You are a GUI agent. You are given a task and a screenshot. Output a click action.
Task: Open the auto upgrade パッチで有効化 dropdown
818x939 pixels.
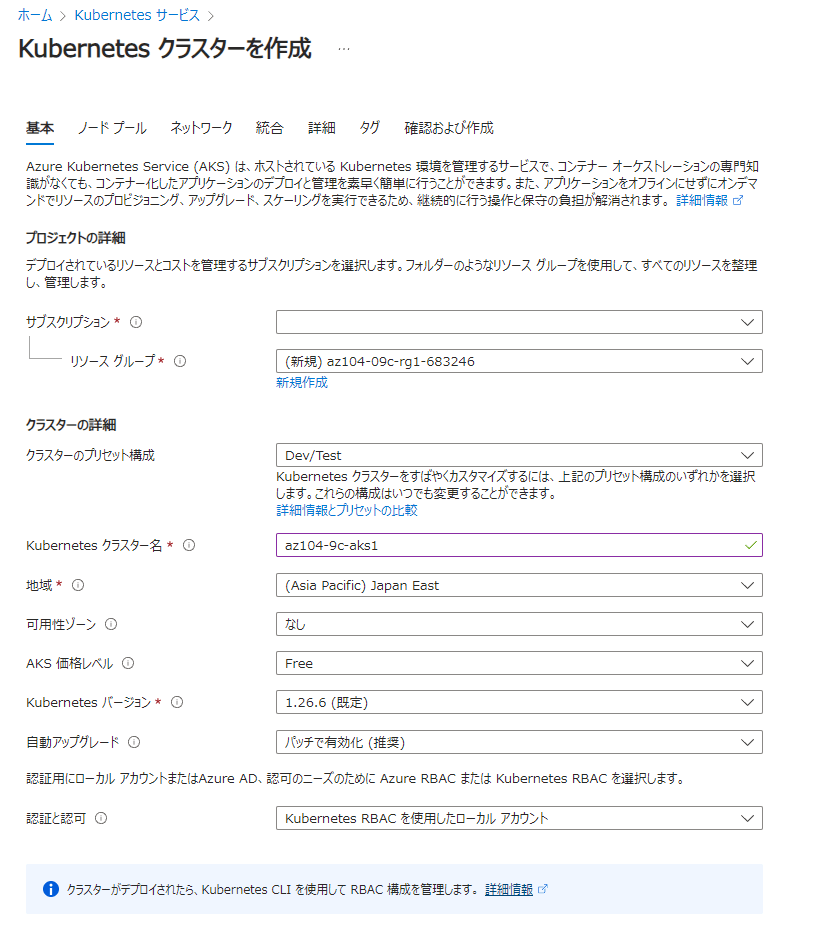coord(519,742)
